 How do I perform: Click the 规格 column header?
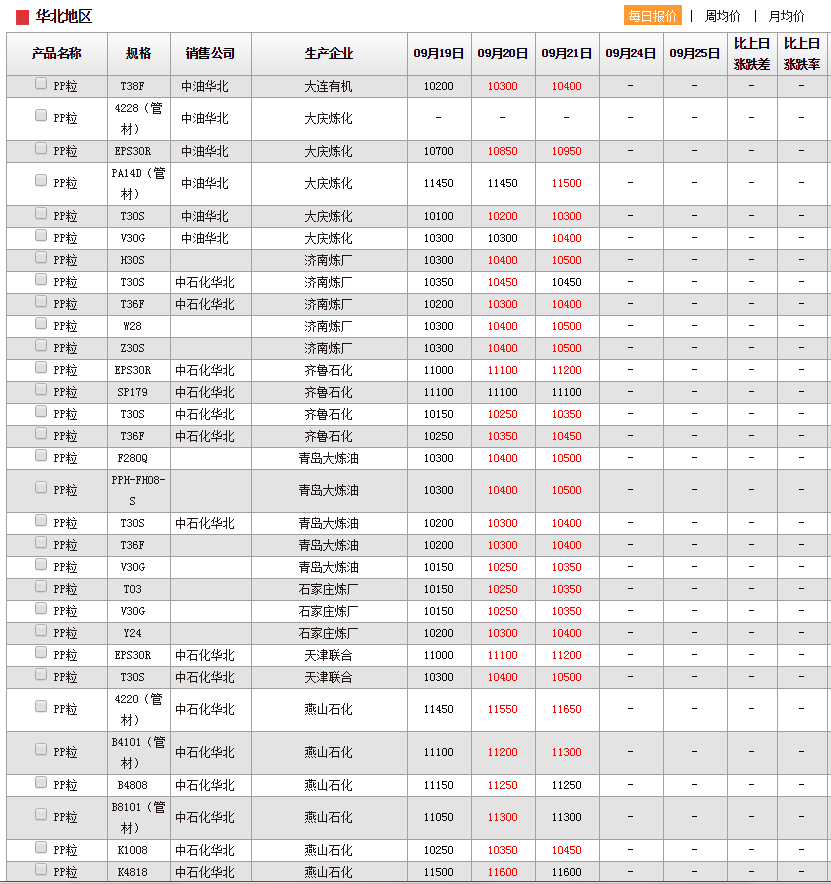point(139,54)
